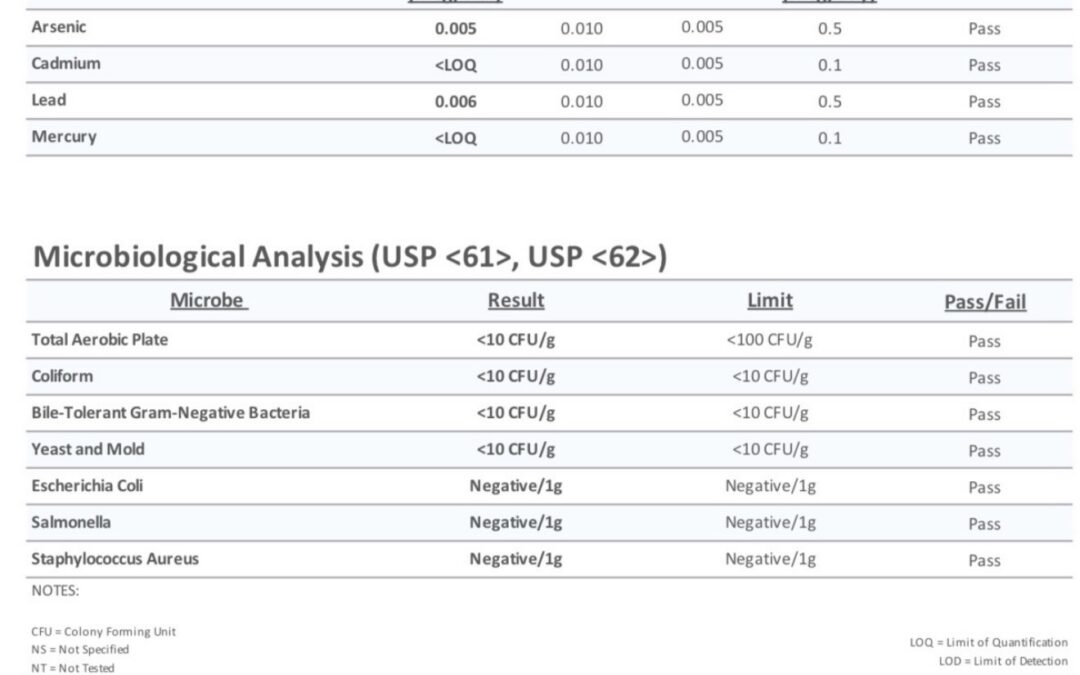Click the <100 CFU/g limit value
This screenshot has width=1080, height=675.
click(x=769, y=340)
